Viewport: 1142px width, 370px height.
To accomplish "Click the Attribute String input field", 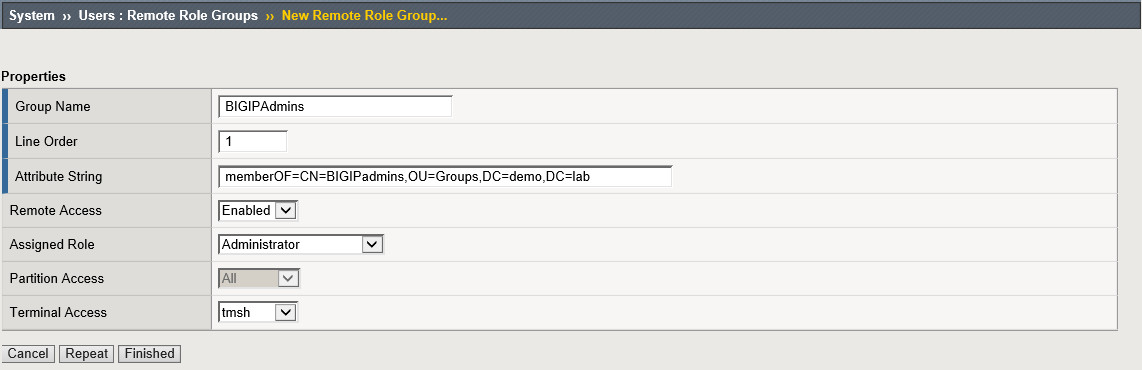I will click(445, 176).
